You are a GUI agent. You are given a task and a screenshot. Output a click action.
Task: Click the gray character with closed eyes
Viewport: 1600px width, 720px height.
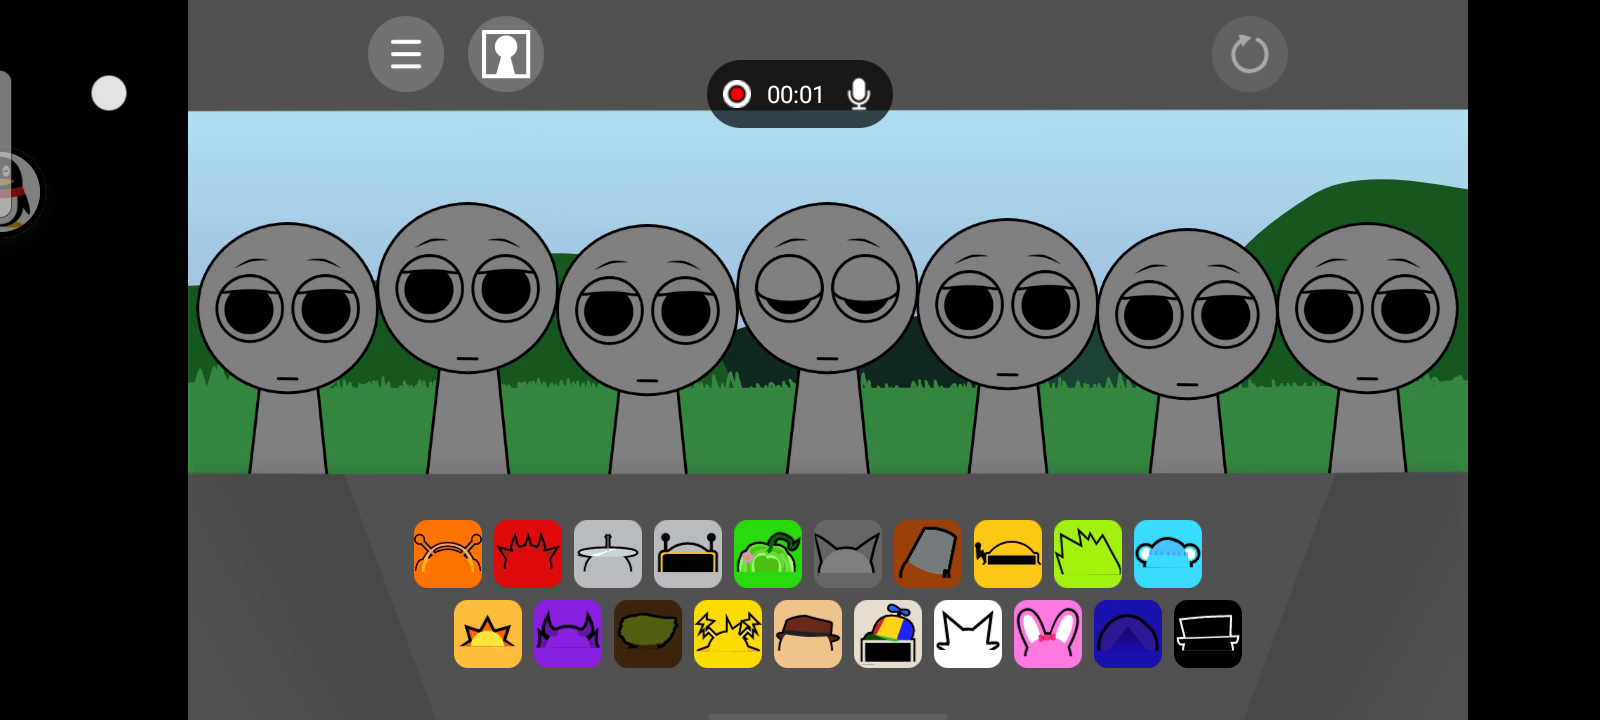pos(827,300)
